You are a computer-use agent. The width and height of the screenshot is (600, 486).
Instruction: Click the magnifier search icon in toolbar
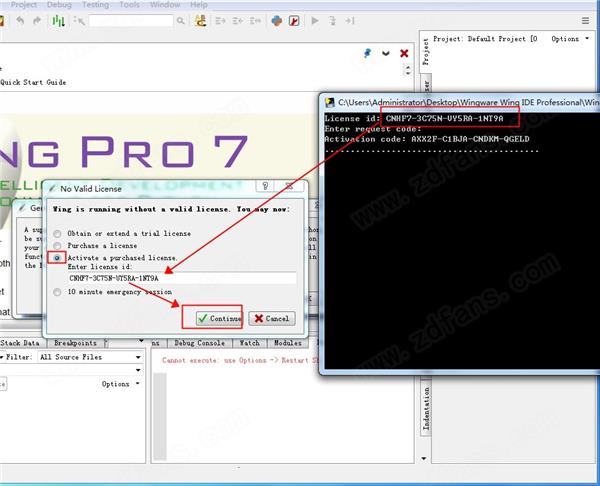[x=181, y=21]
